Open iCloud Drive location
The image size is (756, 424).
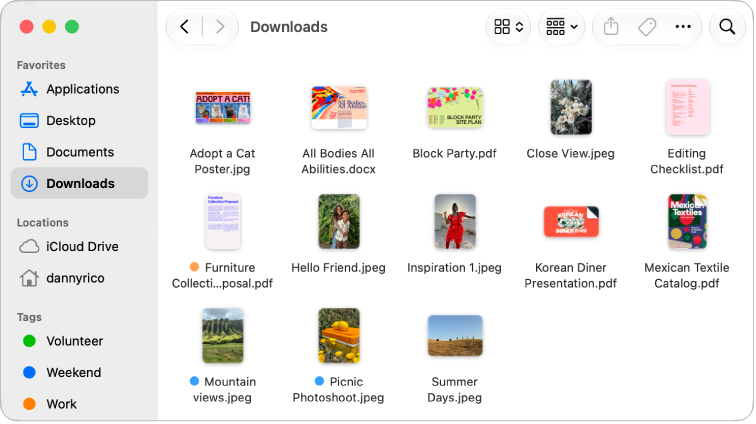coord(80,246)
